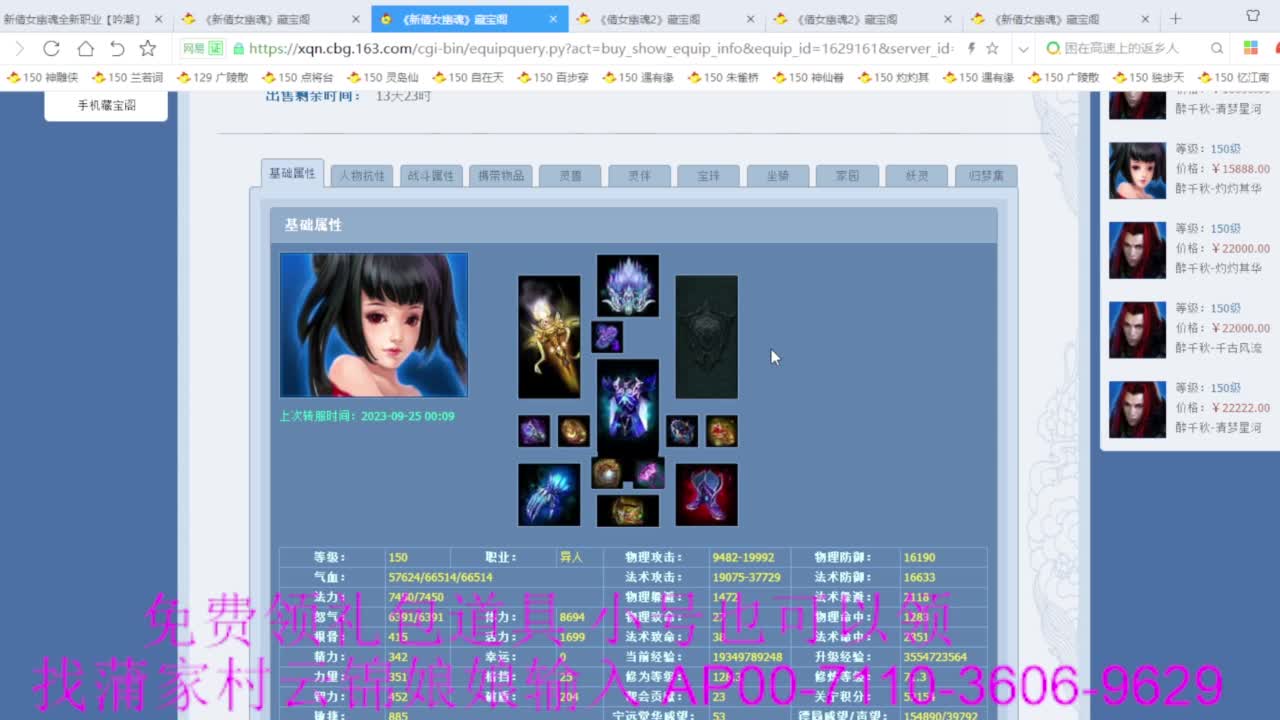1280x720 pixels.
Task: Click the 异人 profession value
Action: [570, 557]
